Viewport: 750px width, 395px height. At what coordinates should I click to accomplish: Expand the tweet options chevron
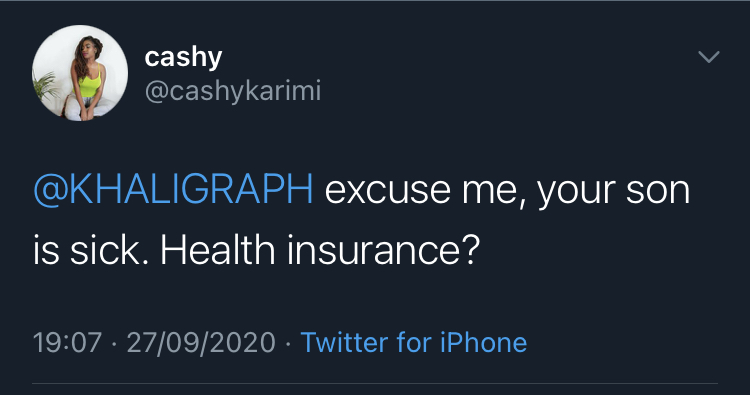click(x=708, y=57)
